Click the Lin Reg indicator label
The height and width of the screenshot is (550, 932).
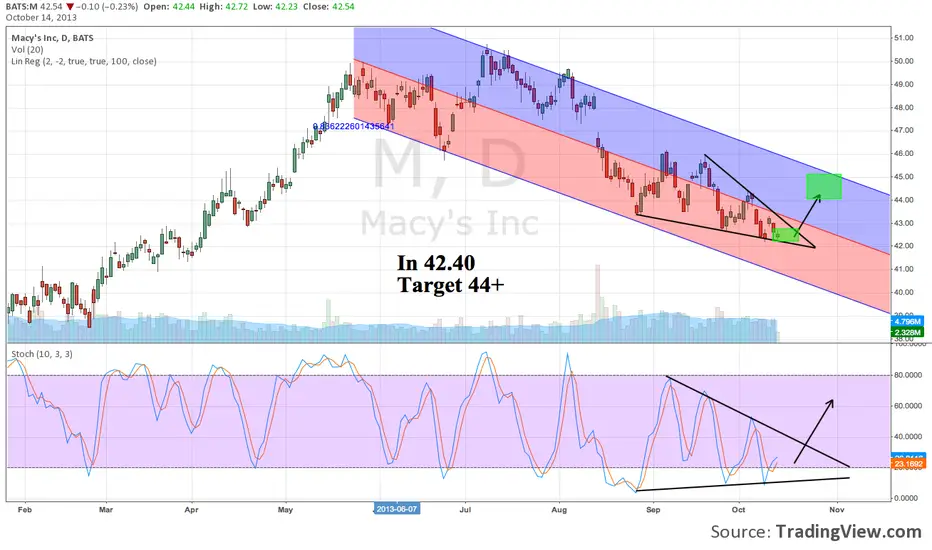click(x=84, y=61)
